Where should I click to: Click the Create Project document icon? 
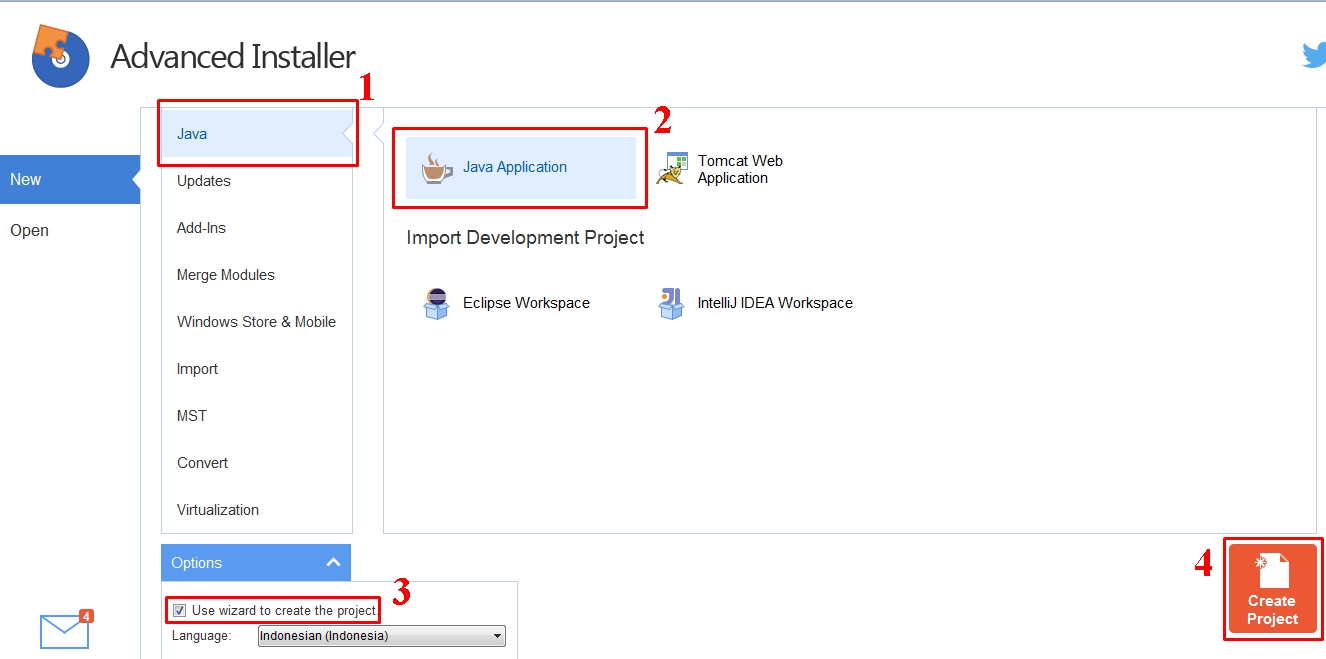(1272, 575)
